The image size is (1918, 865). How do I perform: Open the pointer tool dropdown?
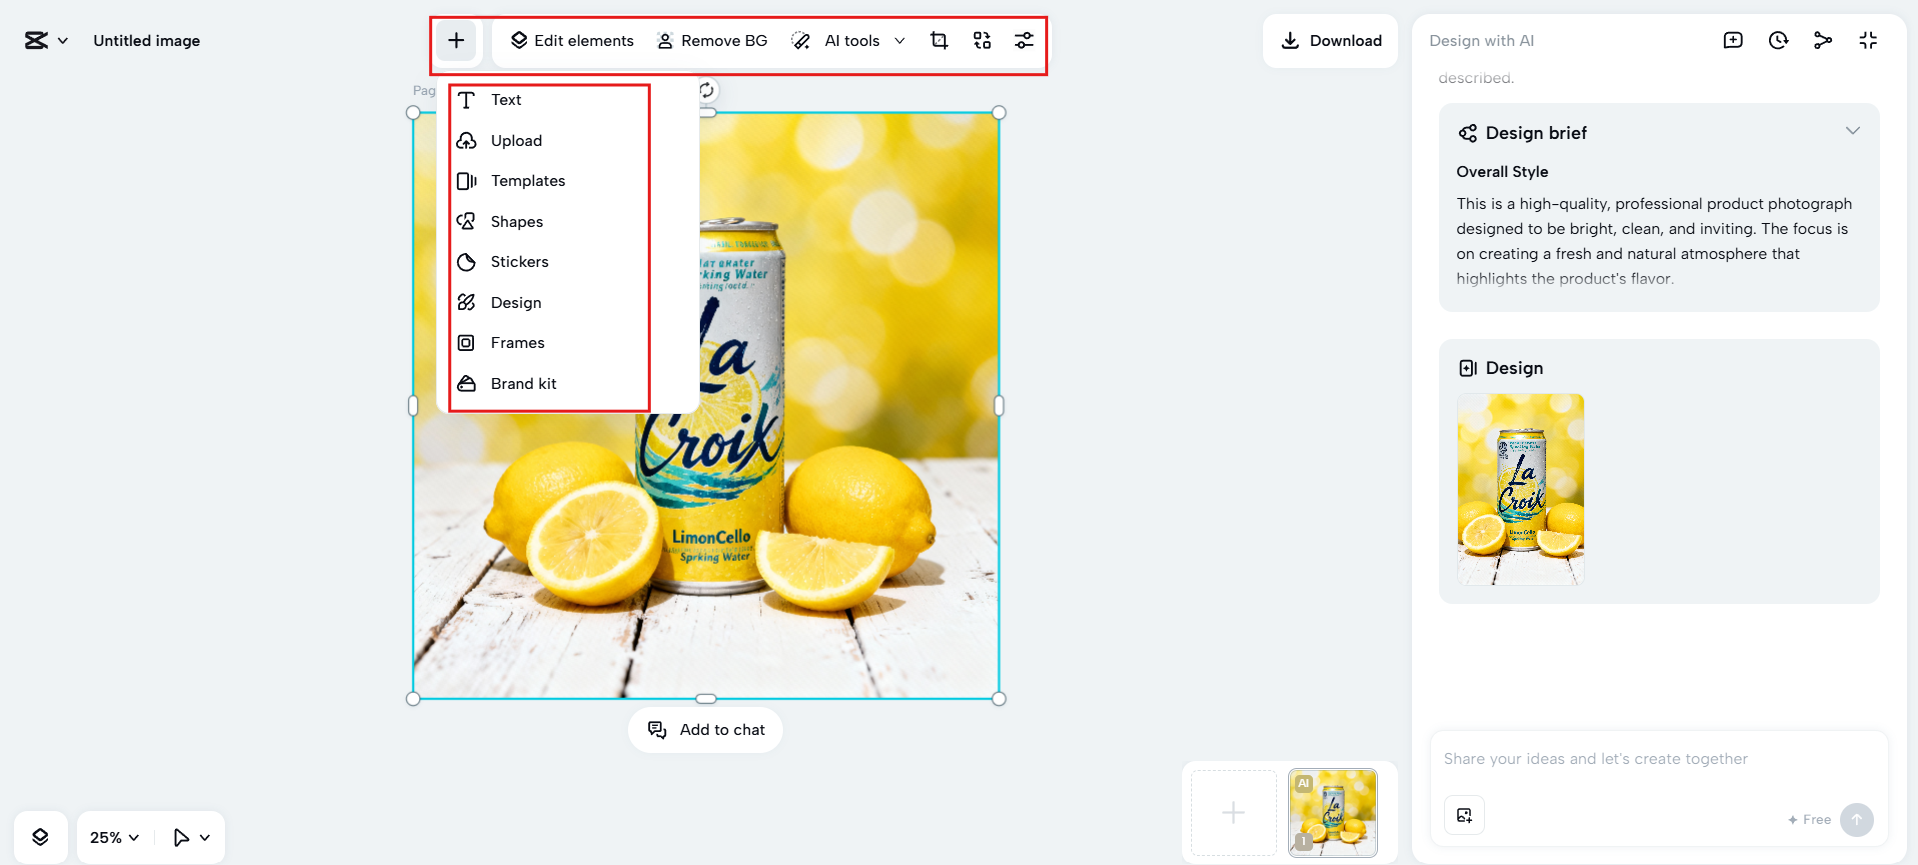pos(191,837)
